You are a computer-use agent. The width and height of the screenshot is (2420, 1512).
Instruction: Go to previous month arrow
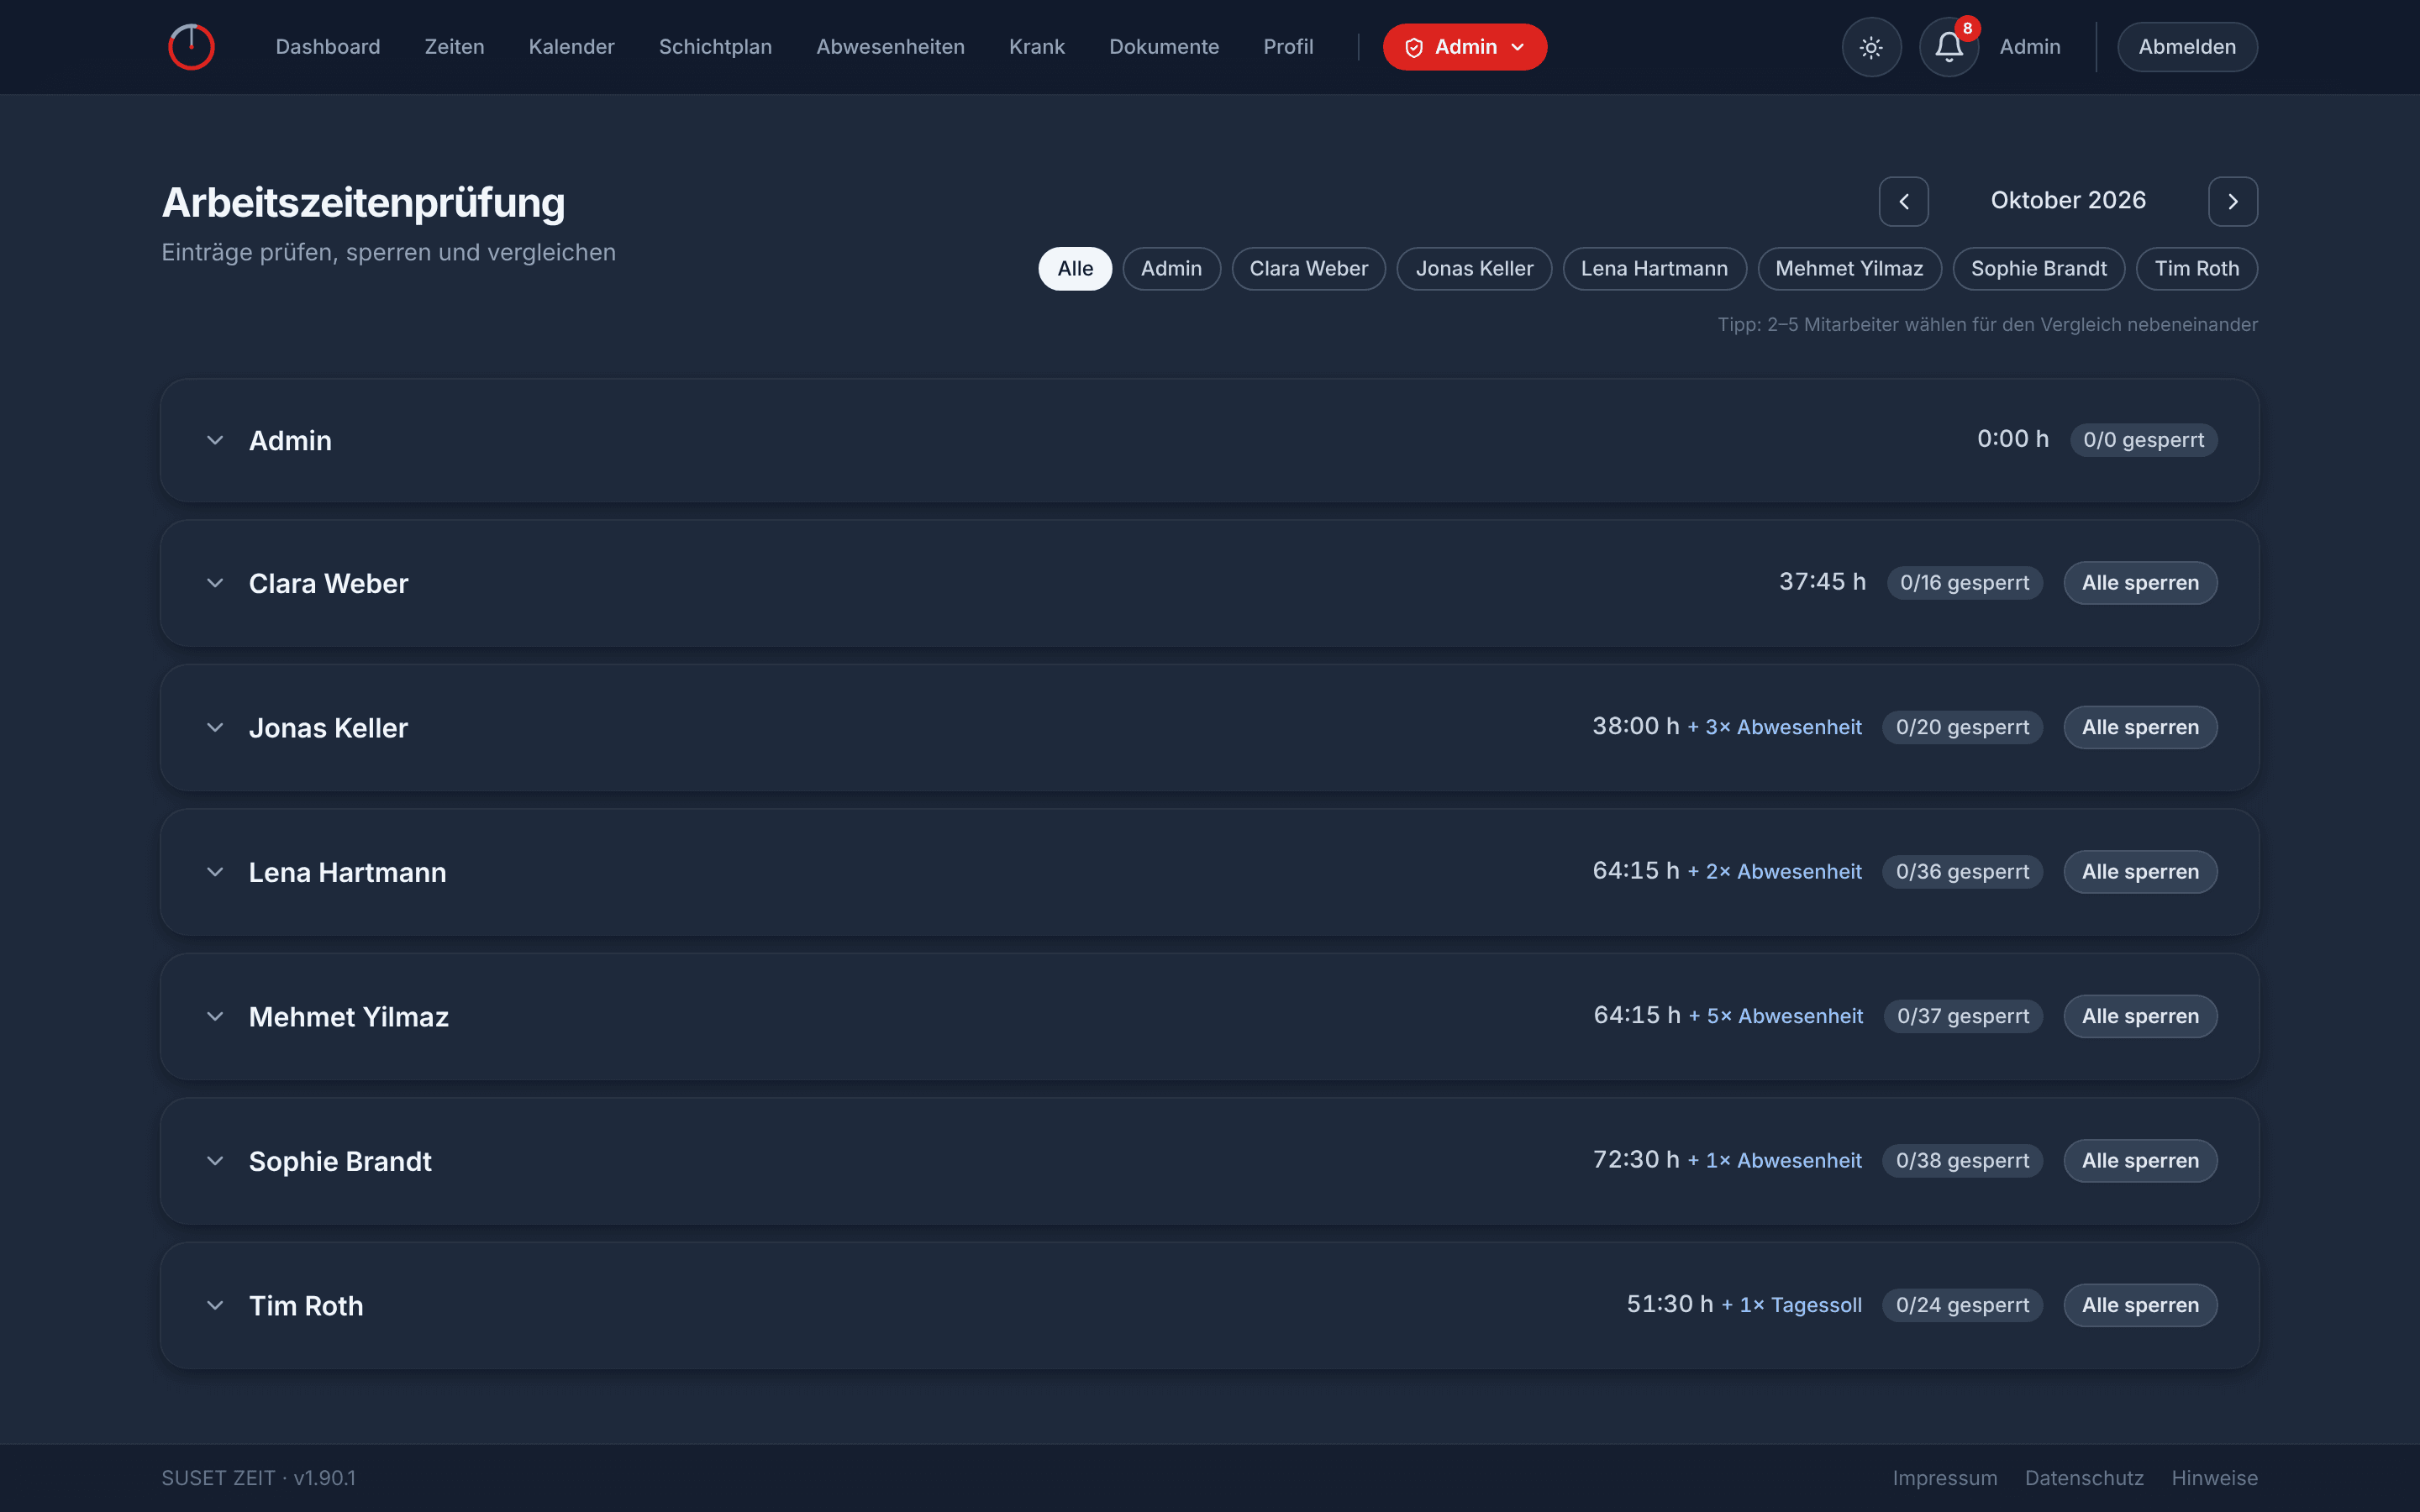pos(1904,201)
